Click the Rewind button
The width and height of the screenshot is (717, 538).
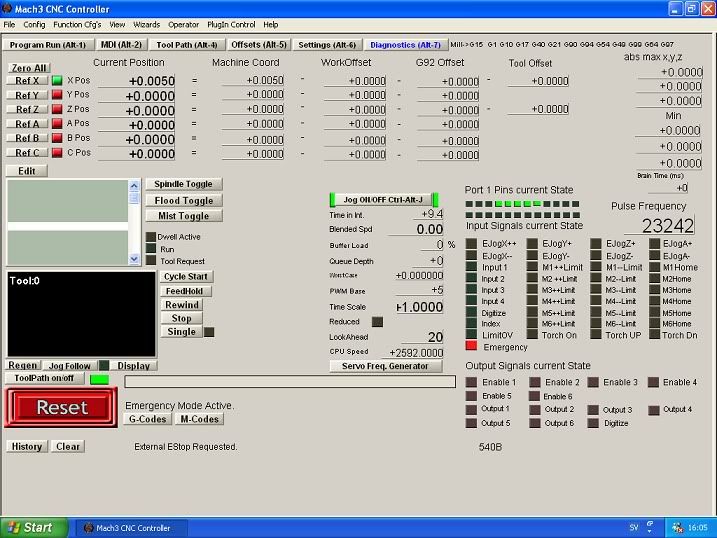click(x=182, y=305)
